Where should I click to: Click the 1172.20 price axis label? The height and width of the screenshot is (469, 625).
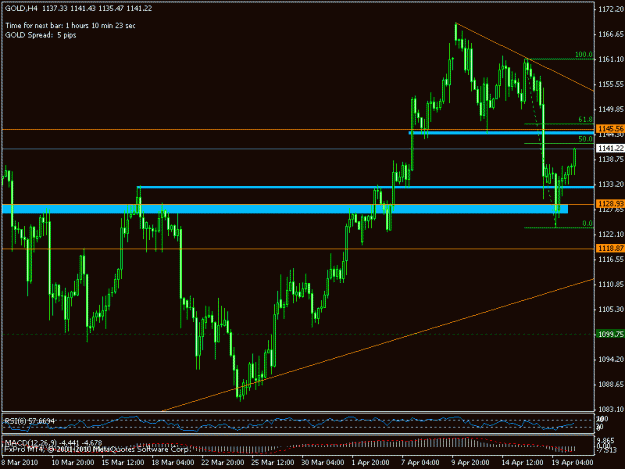pos(611,9)
